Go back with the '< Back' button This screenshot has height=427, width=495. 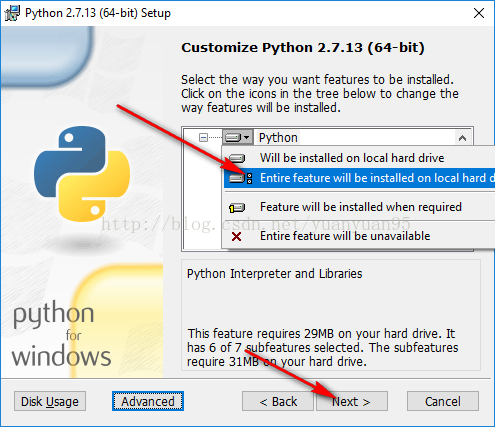(x=278, y=401)
